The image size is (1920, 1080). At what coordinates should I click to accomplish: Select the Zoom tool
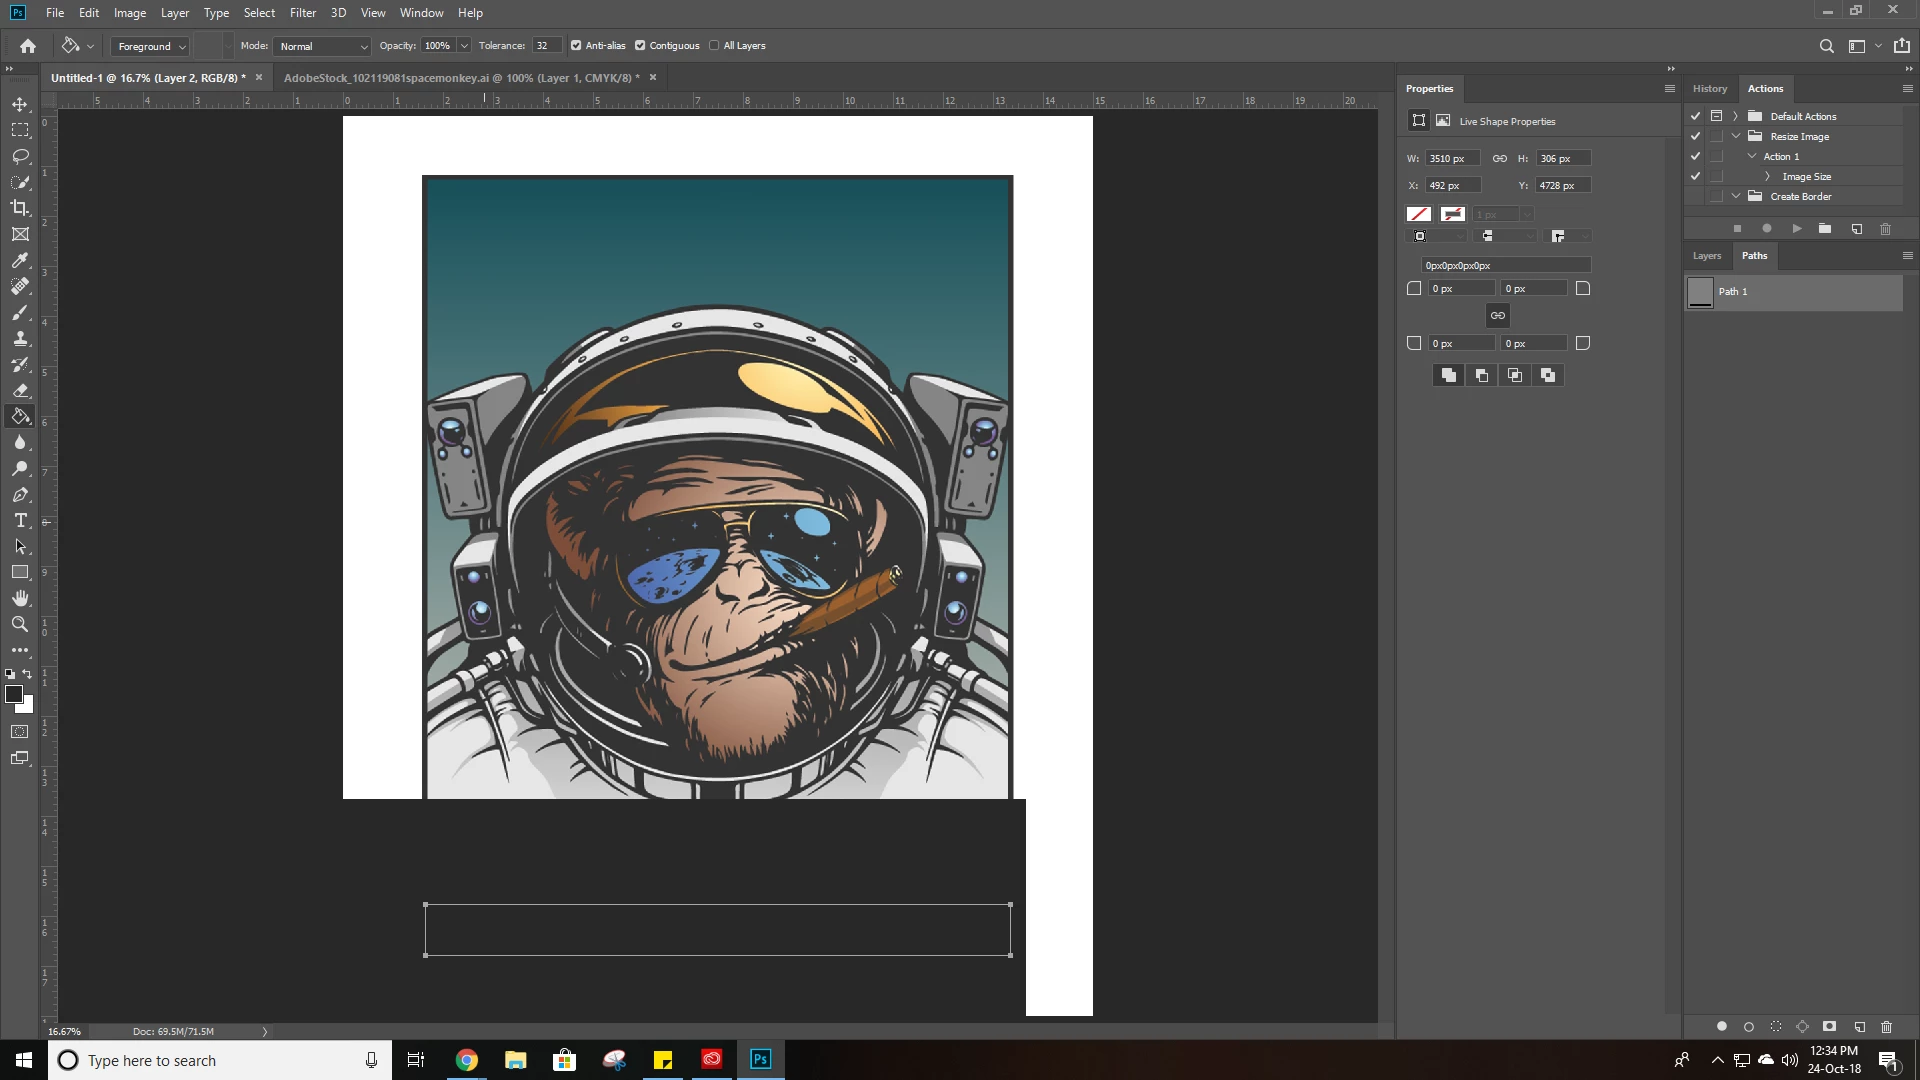click(x=20, y=624)
